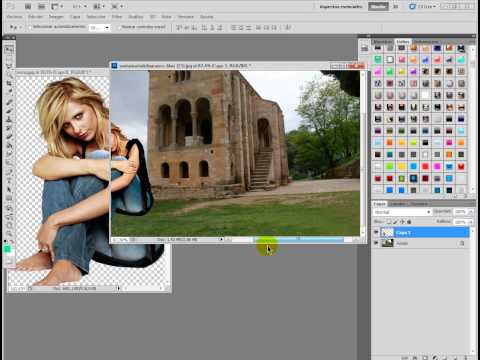The height and width of the screenshot is (360, 480).
Task: Pick the Crop tool in toolbox
Action: pyautogui.click(x=9, y=83)
